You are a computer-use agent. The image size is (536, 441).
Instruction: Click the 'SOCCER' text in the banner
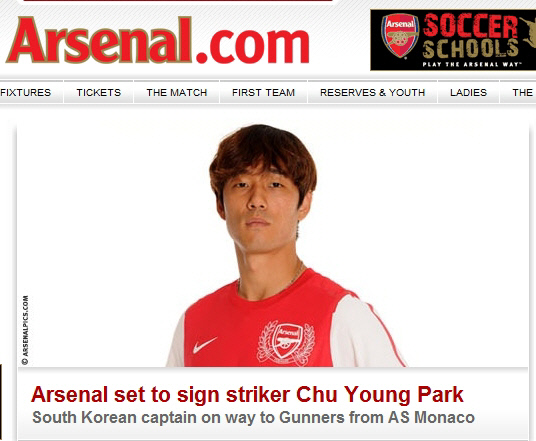pyautogui.click(x=470, y=26)
